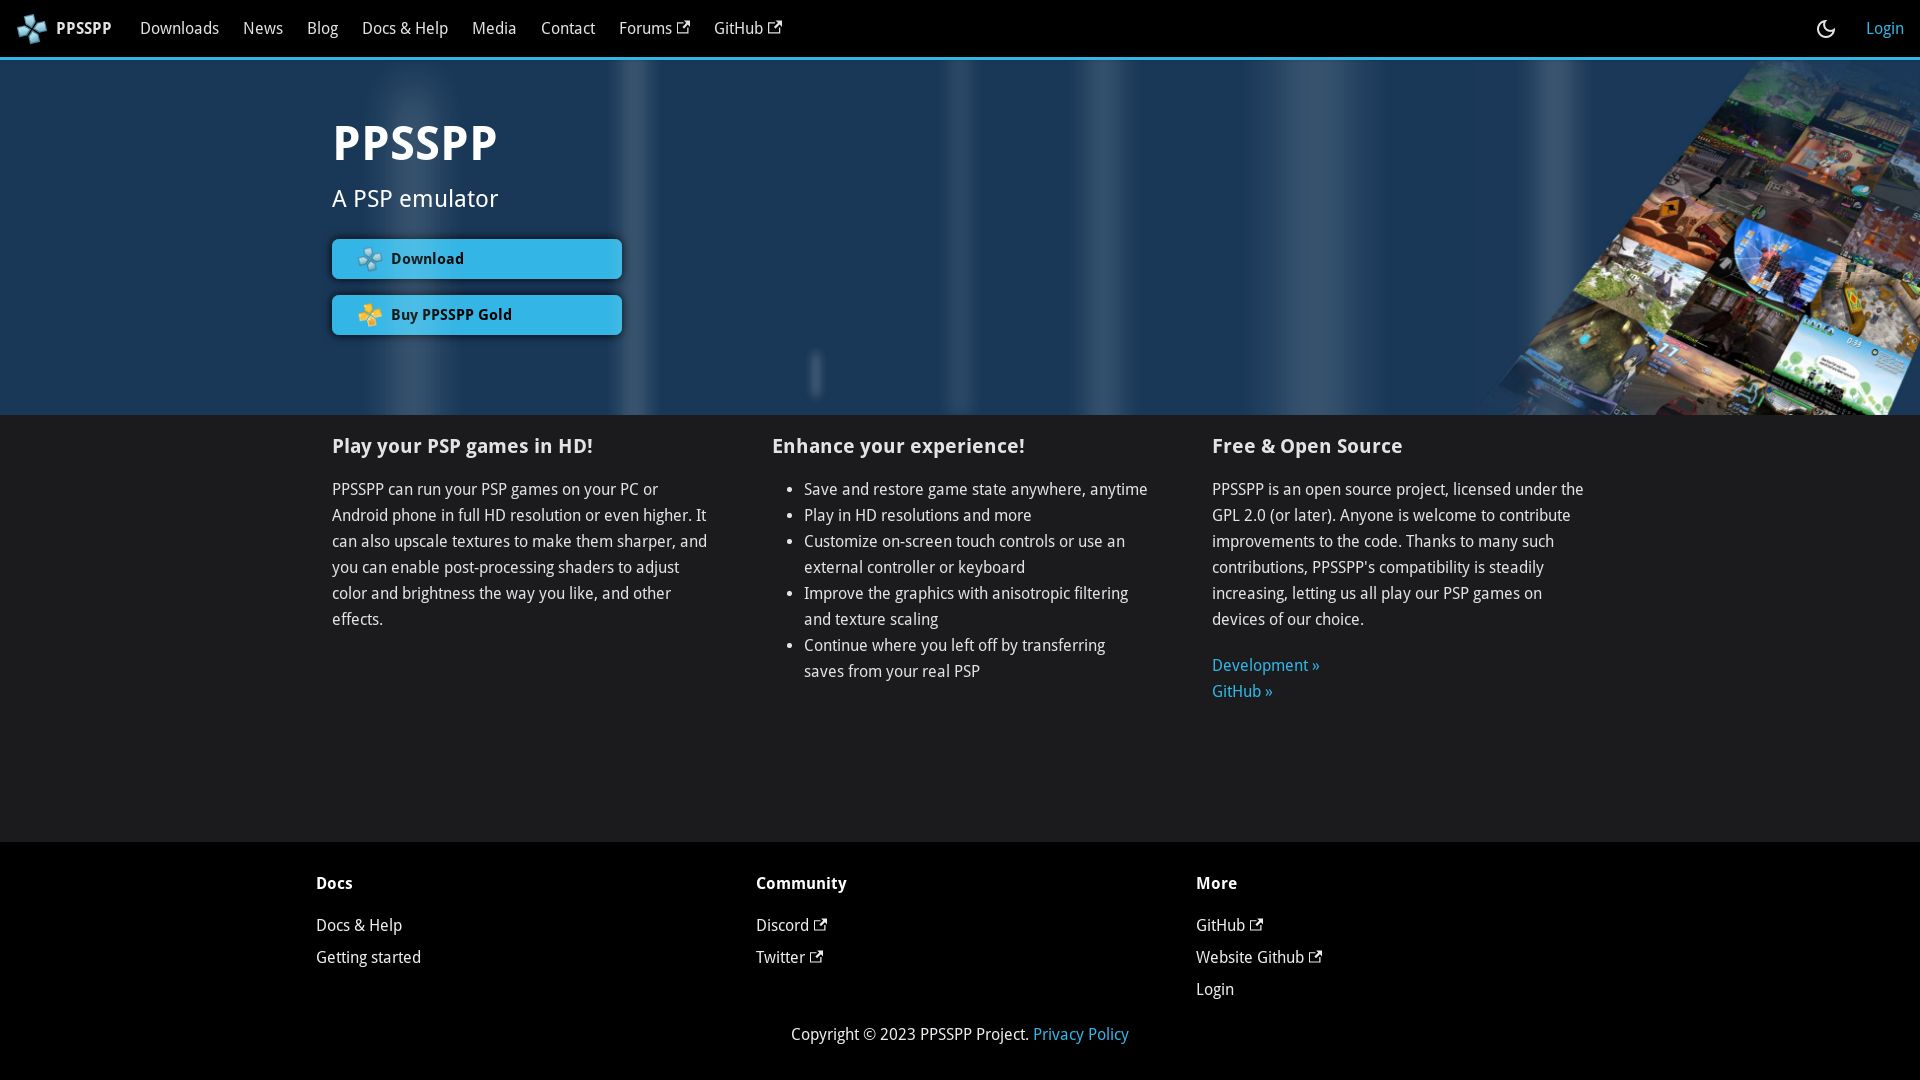1920x1080 pixels.
Task: Click external-link icon beside Twitter
Action: (816, 957)
